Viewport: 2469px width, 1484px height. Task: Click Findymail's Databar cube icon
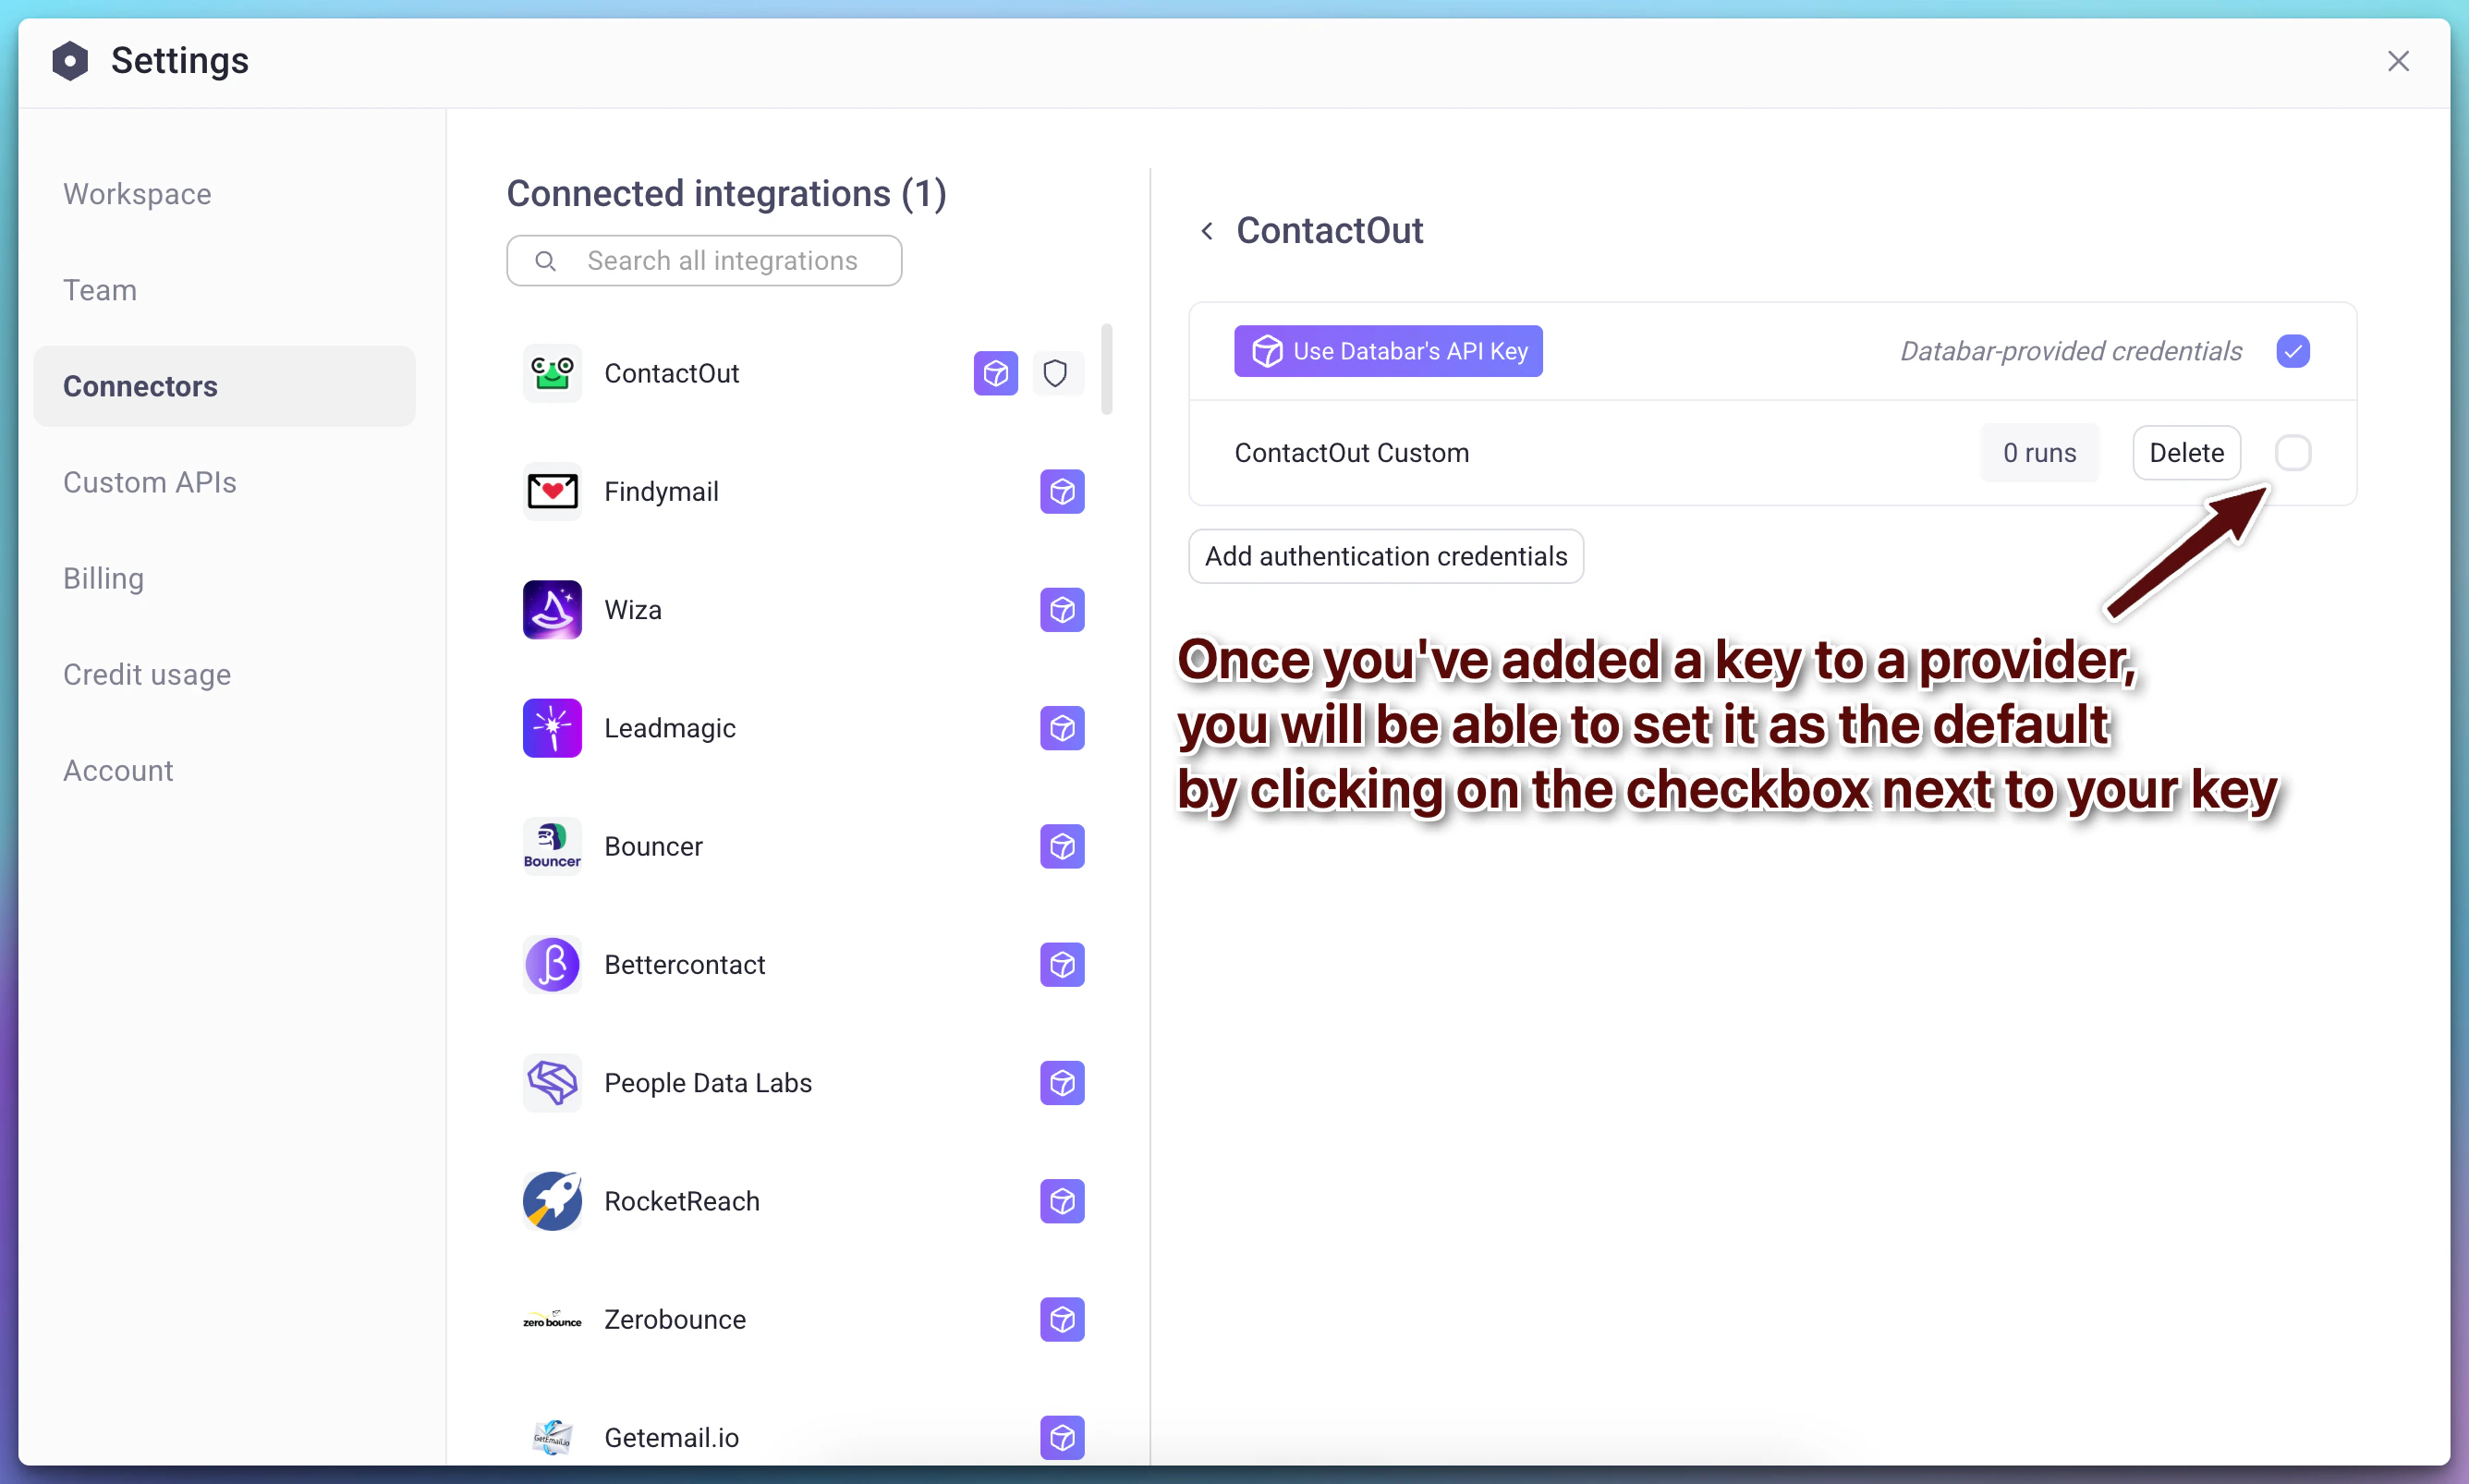pos(1062,491)
